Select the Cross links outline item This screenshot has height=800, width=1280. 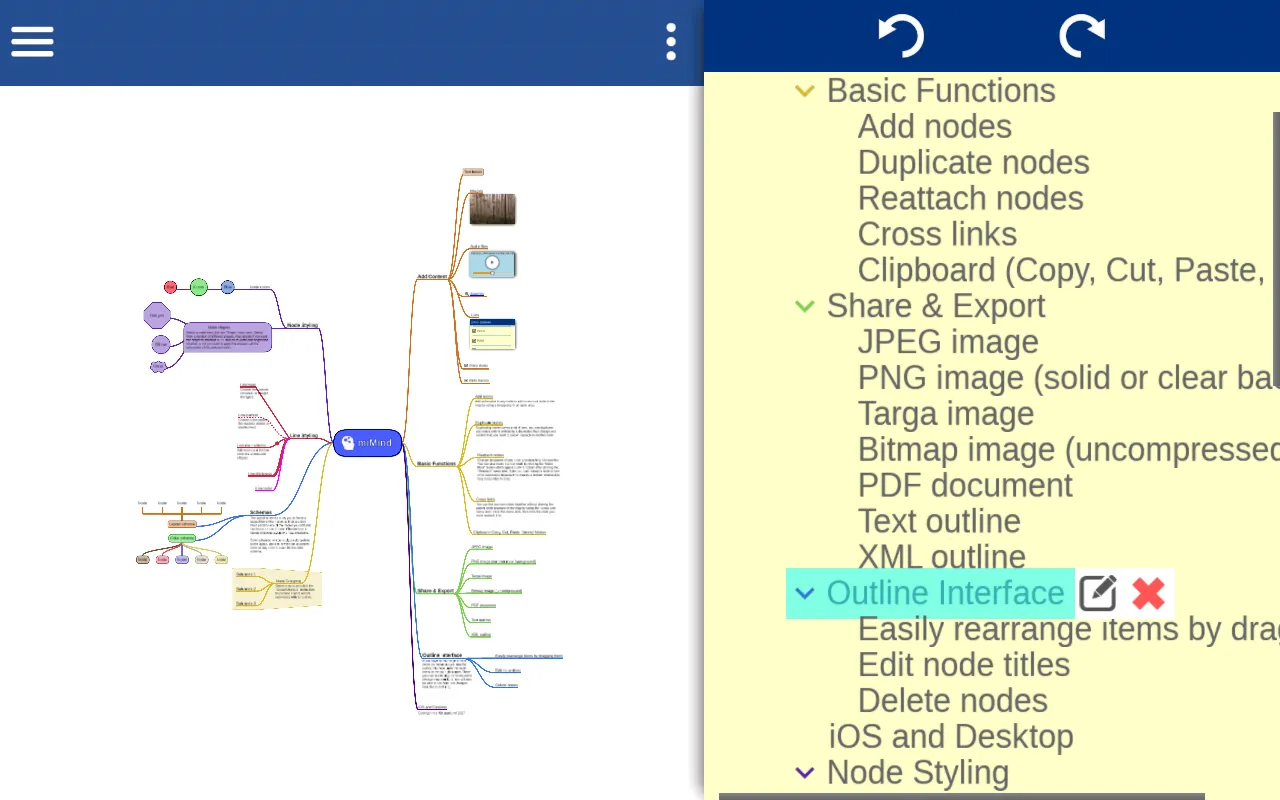(x=937, y=234)
